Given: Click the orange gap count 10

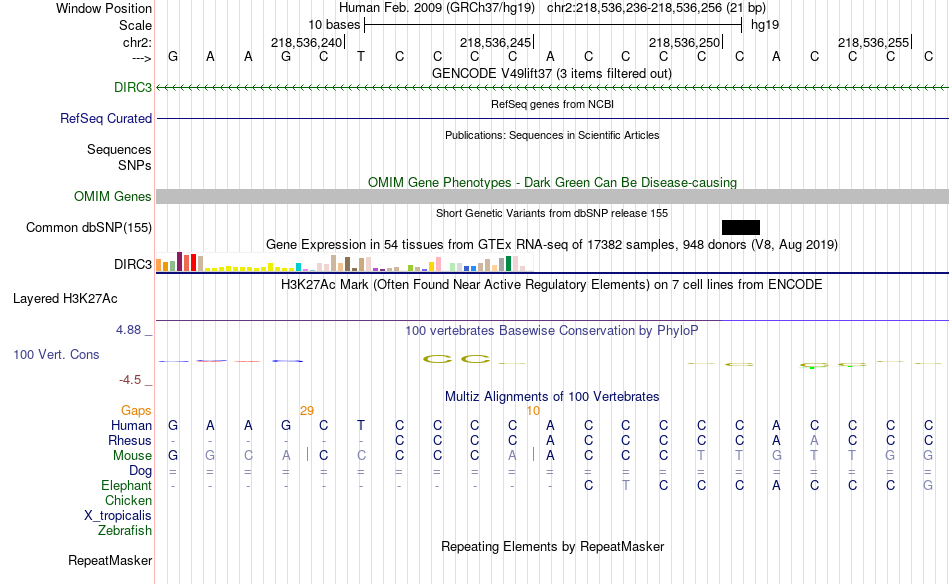Looking at the screenshot, I should (x=533, y=411).
